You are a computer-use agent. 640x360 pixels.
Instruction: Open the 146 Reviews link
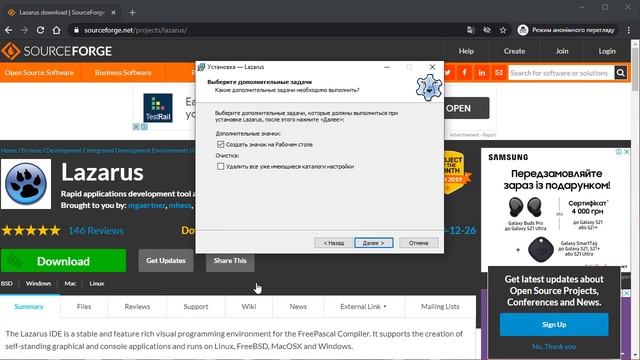(x=96, y=231)
